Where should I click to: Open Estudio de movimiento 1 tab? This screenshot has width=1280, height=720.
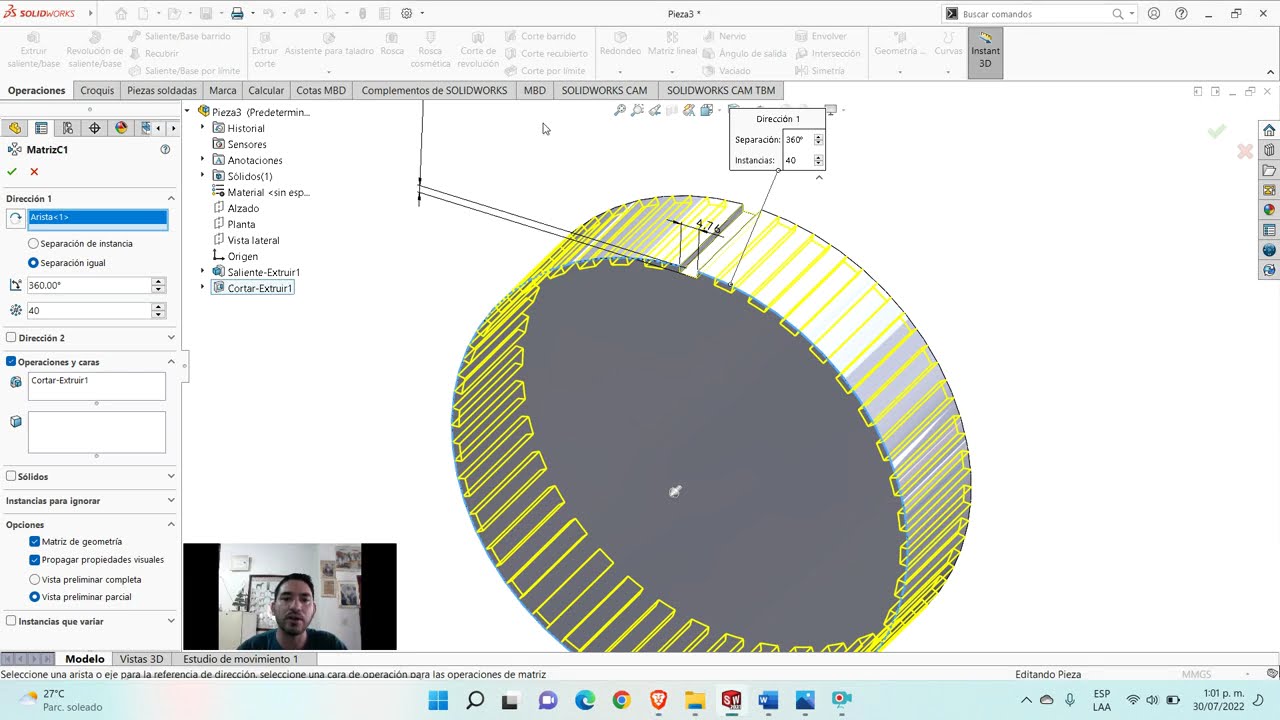(x=240, y=659)
